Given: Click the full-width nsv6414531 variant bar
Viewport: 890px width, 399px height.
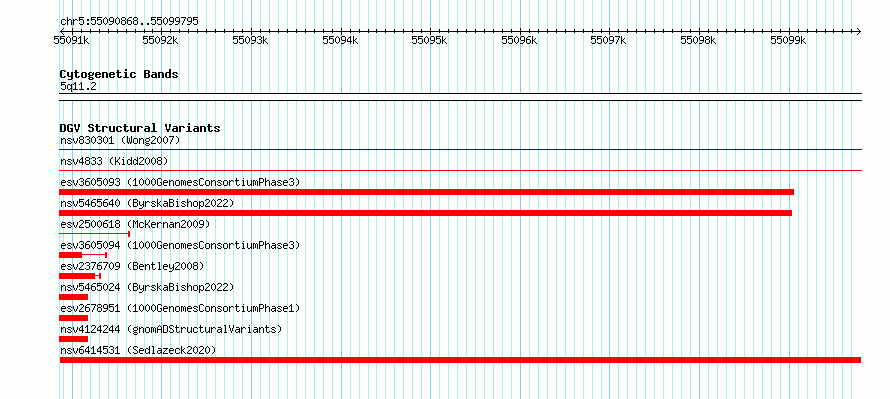Looking at the screenshot, I should (460, 360).
